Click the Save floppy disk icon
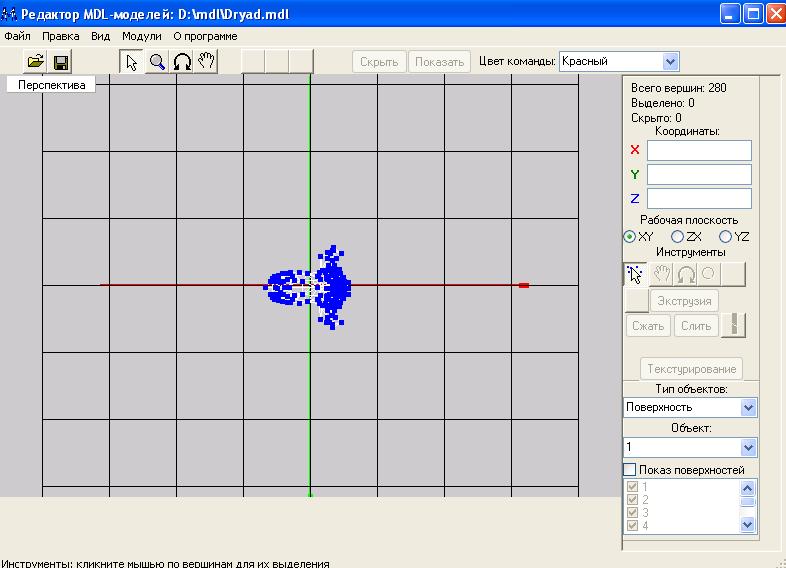 pos(60,62)
